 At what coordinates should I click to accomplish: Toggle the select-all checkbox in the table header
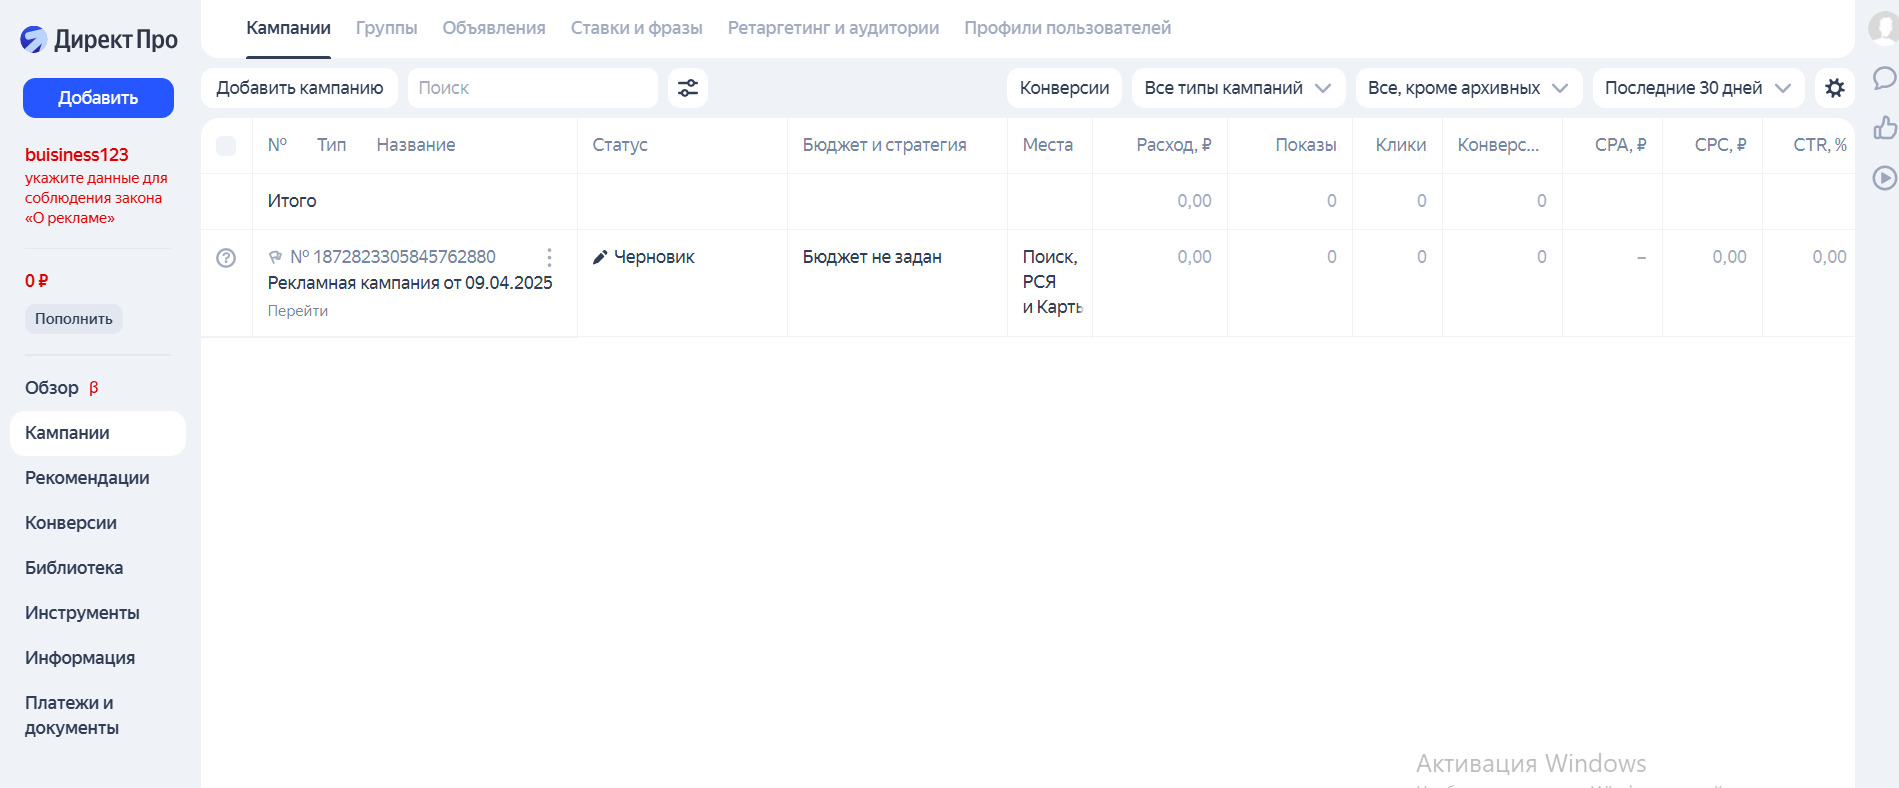click(x=226, y=146)
